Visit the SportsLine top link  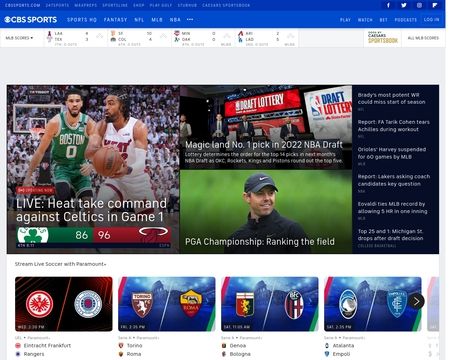pyautogui.click(x=115, y=5)
